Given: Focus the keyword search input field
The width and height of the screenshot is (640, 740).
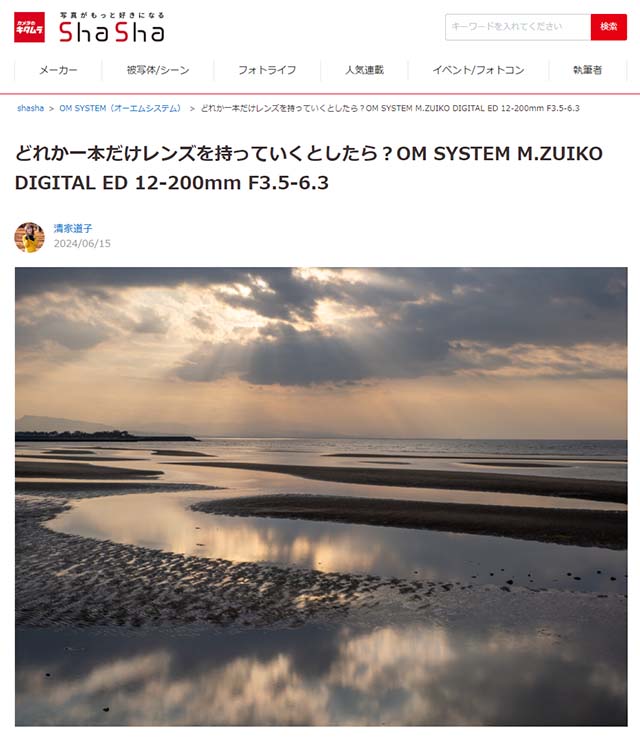Looking at the screenshot, I should coord(518,27).
